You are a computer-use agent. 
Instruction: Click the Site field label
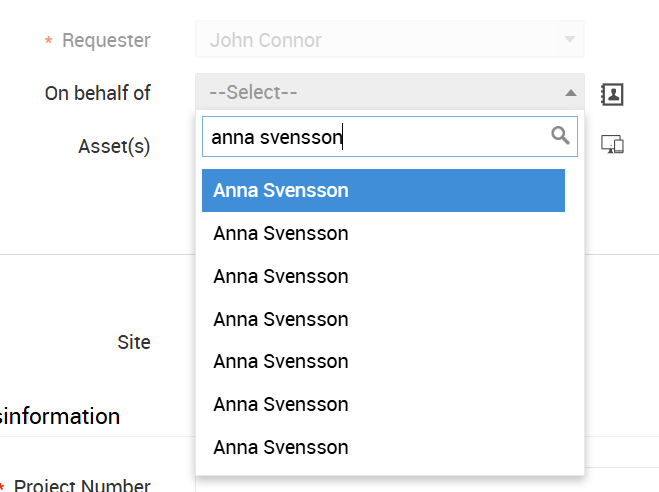click(x=134, y=342)
